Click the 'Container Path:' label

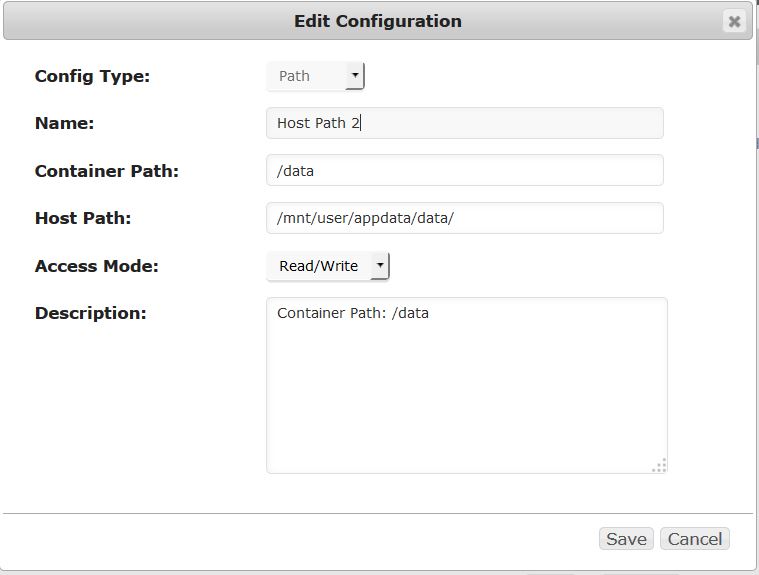107,171
